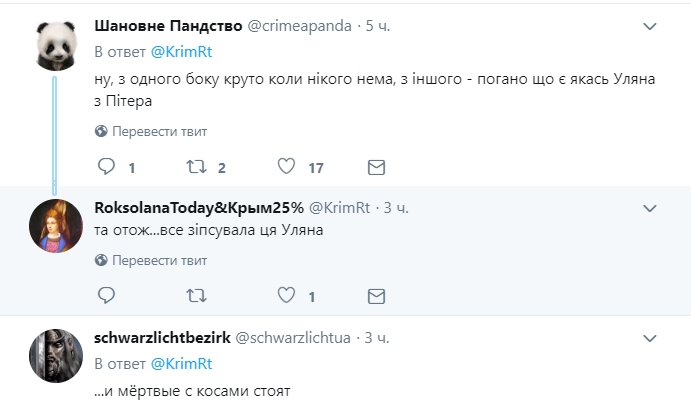Click RoksolanaToday's portrait avatar
This screenshot has width=691, height=406.
(x=58, y=225)
